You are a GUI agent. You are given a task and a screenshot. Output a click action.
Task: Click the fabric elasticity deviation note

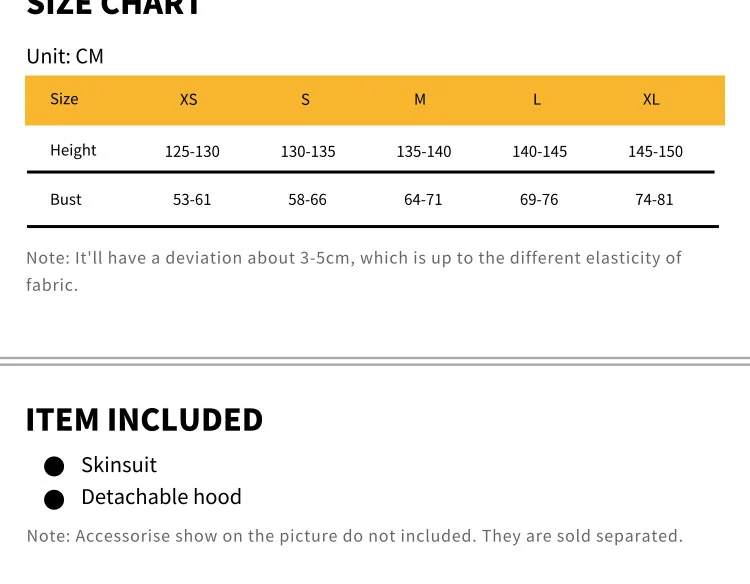pyautogui.click(x=354, y=271)
